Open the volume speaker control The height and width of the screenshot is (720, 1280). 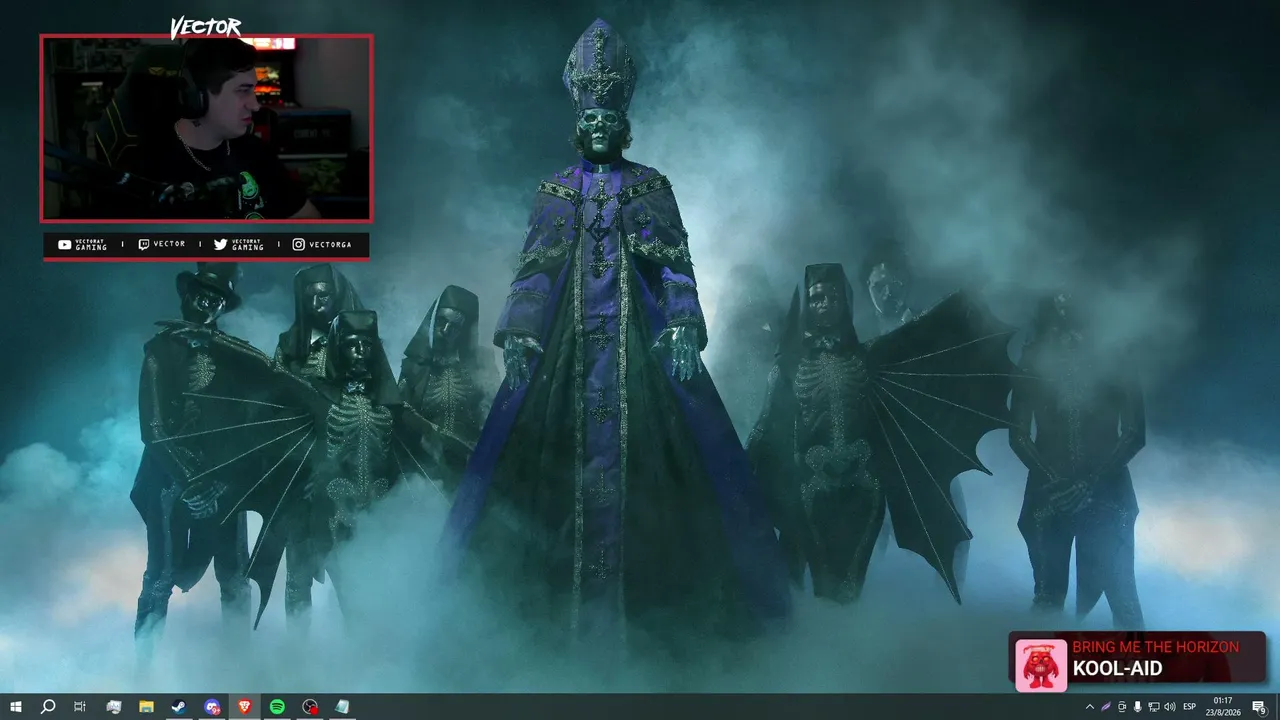(x=1170, y=707)
